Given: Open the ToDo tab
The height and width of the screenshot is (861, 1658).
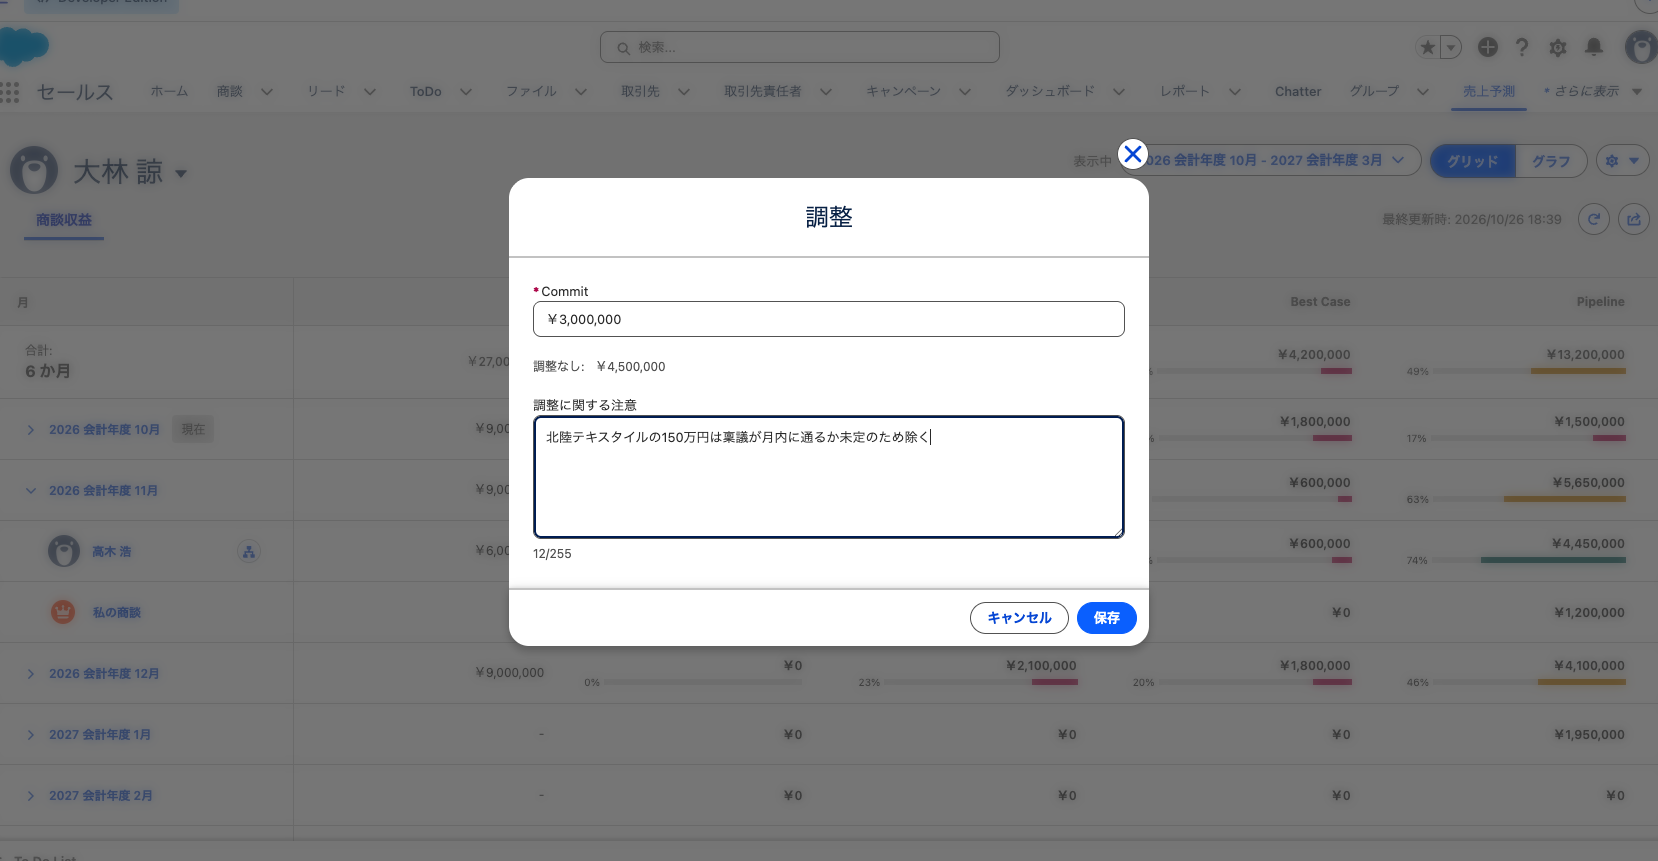Looking at the screenshot, I should (426, 91).
